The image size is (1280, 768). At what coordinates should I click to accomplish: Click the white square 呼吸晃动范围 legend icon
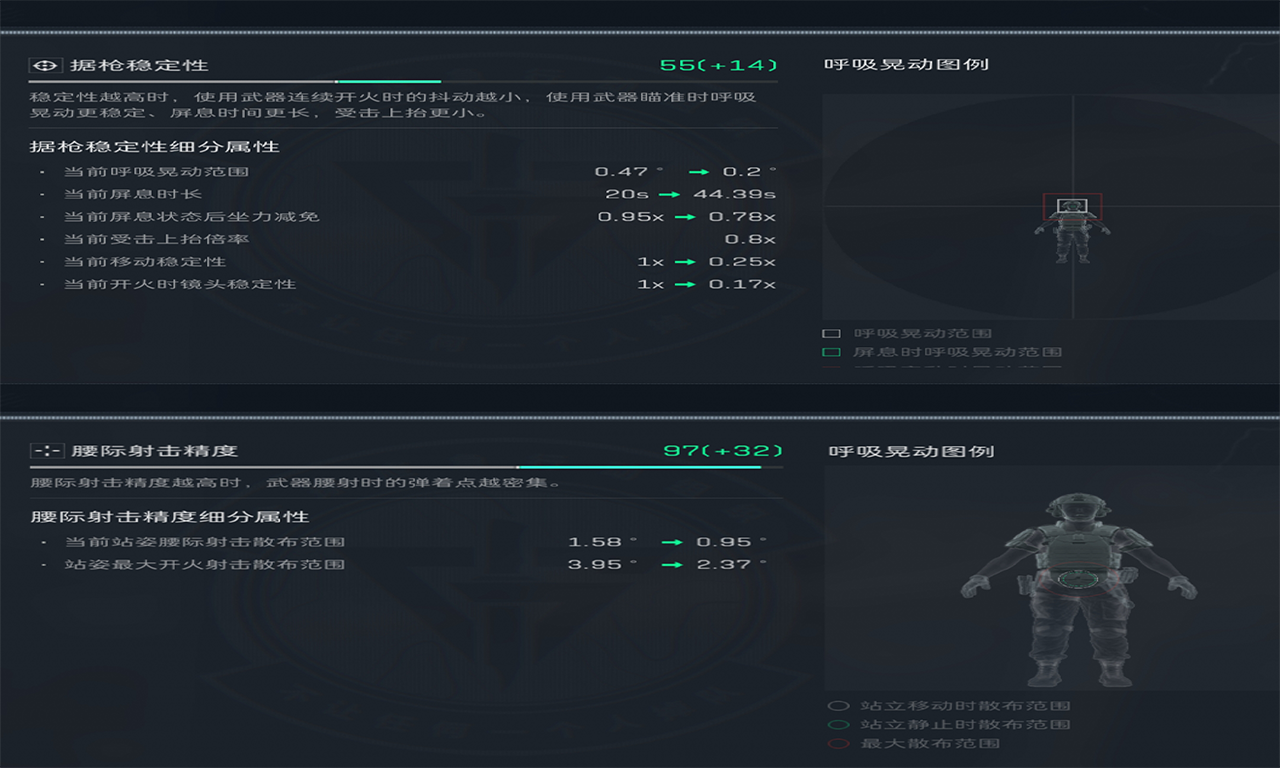[831, 333]
